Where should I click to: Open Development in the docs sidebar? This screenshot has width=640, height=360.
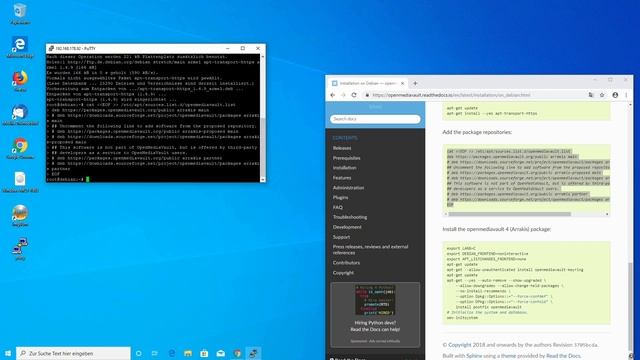(x=347, y=227)
